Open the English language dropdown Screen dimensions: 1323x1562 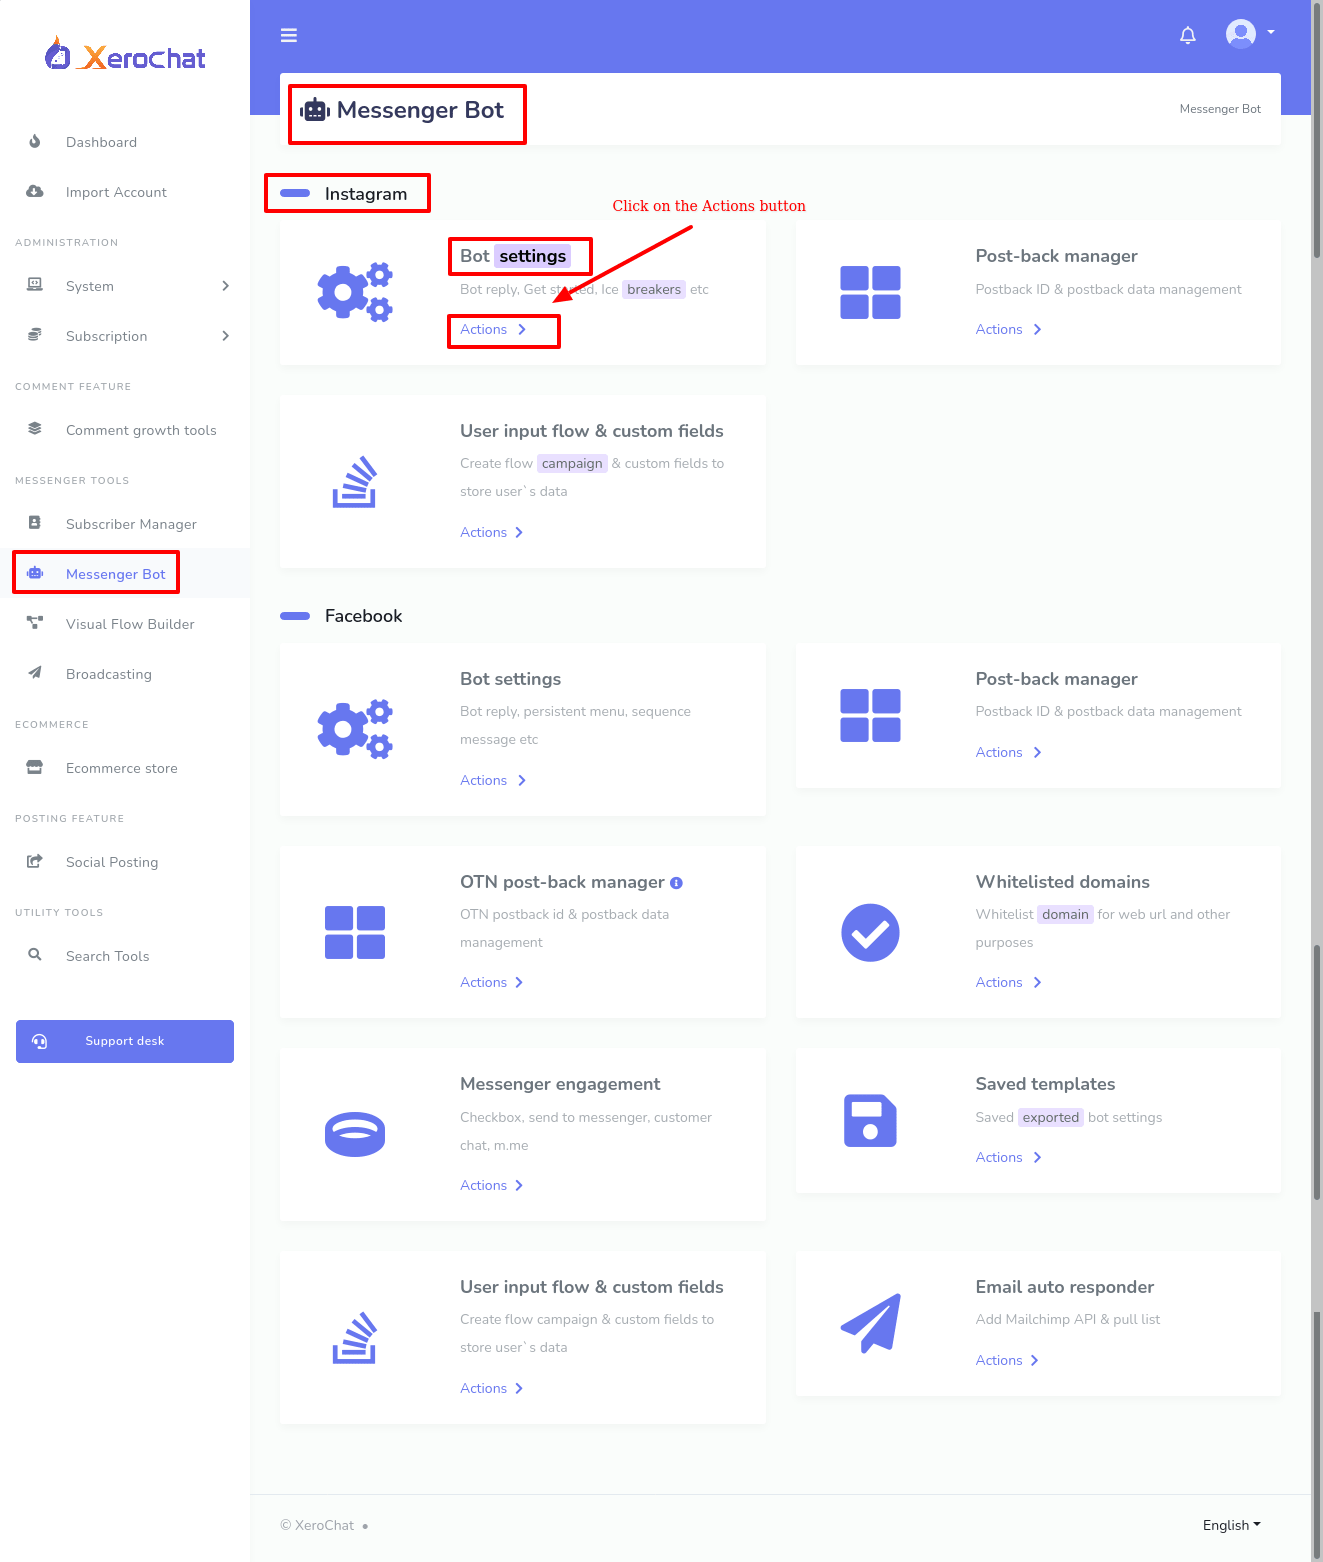[1232, 1525]
